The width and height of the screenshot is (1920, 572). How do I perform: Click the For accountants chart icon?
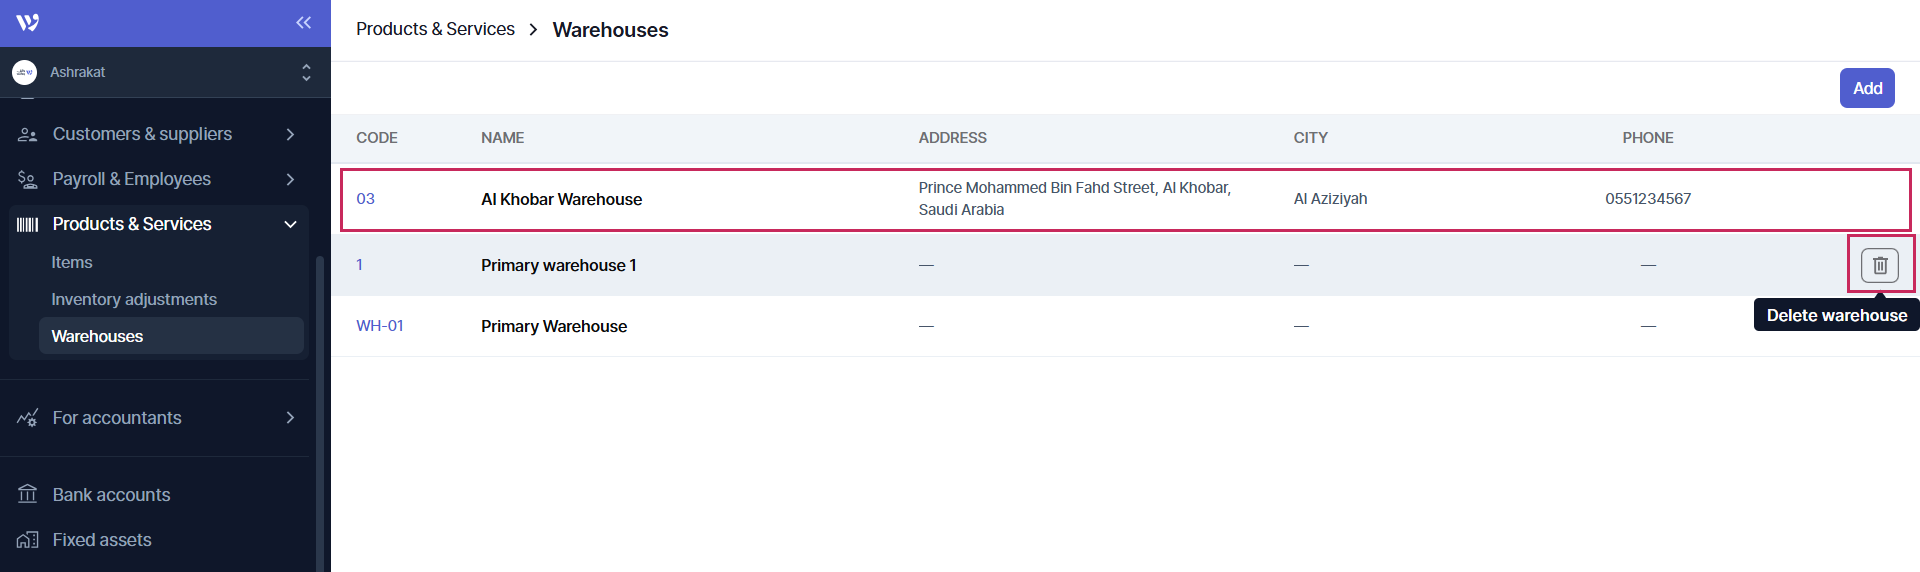point(28,418)
